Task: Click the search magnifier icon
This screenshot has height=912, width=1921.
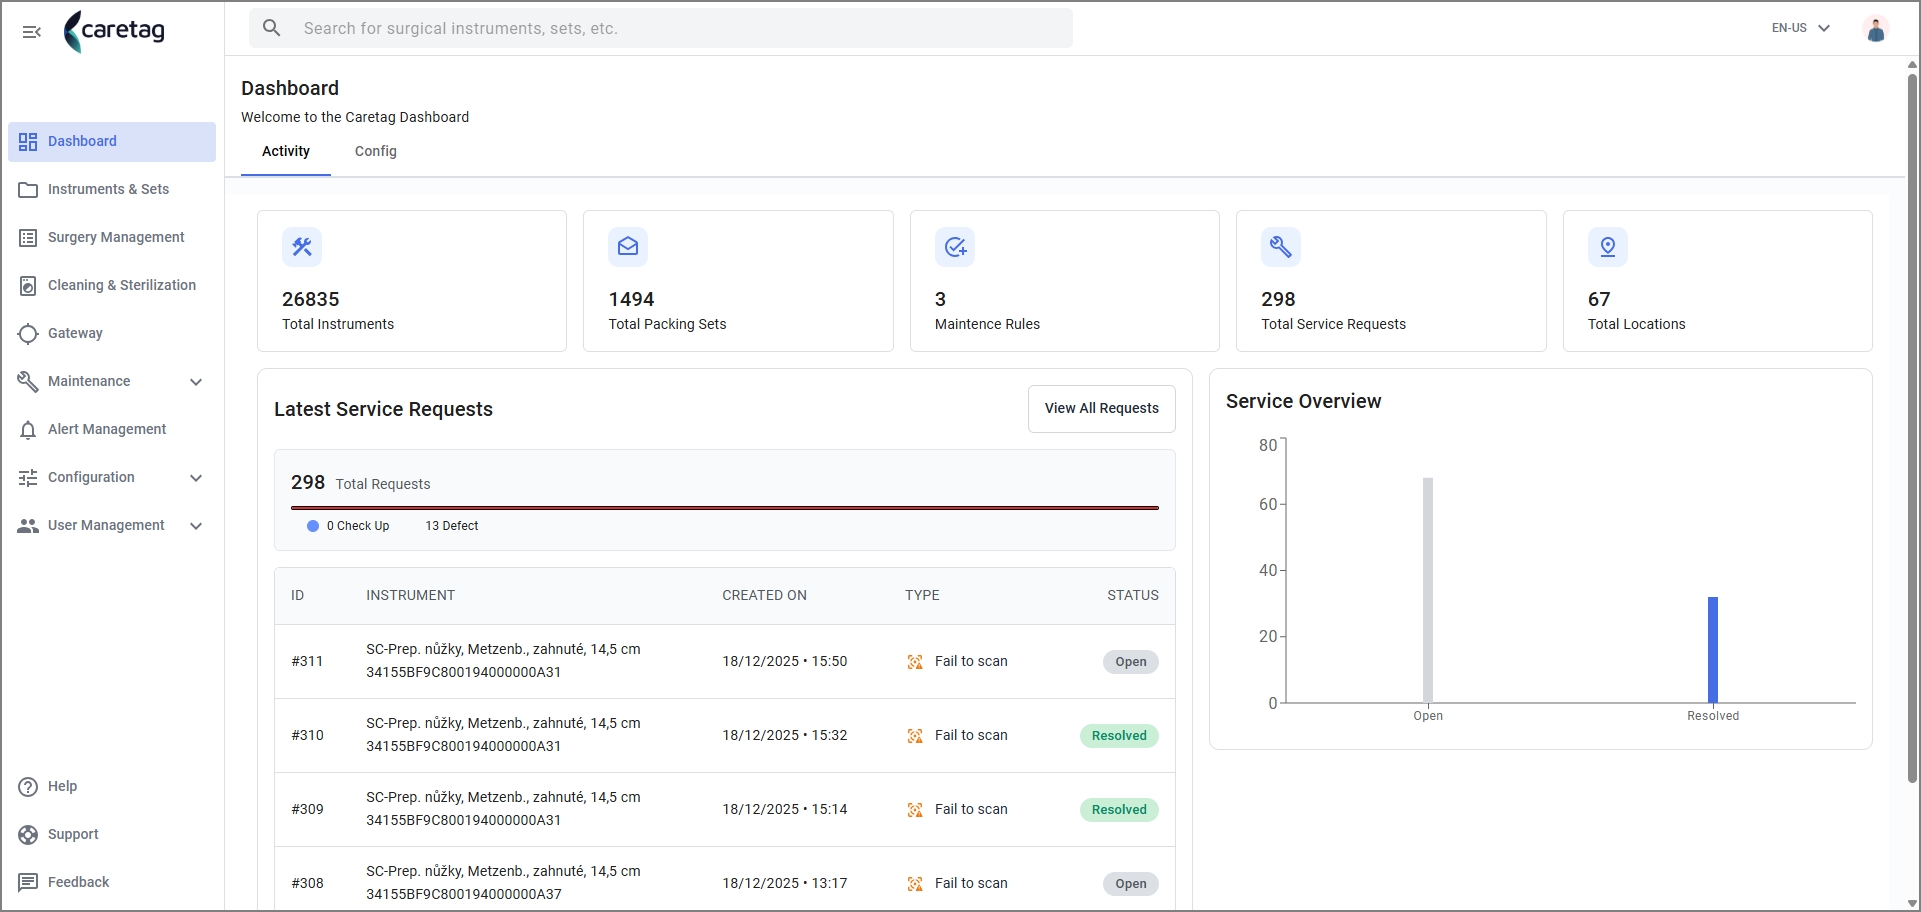Action: click(x=272, y=28)
